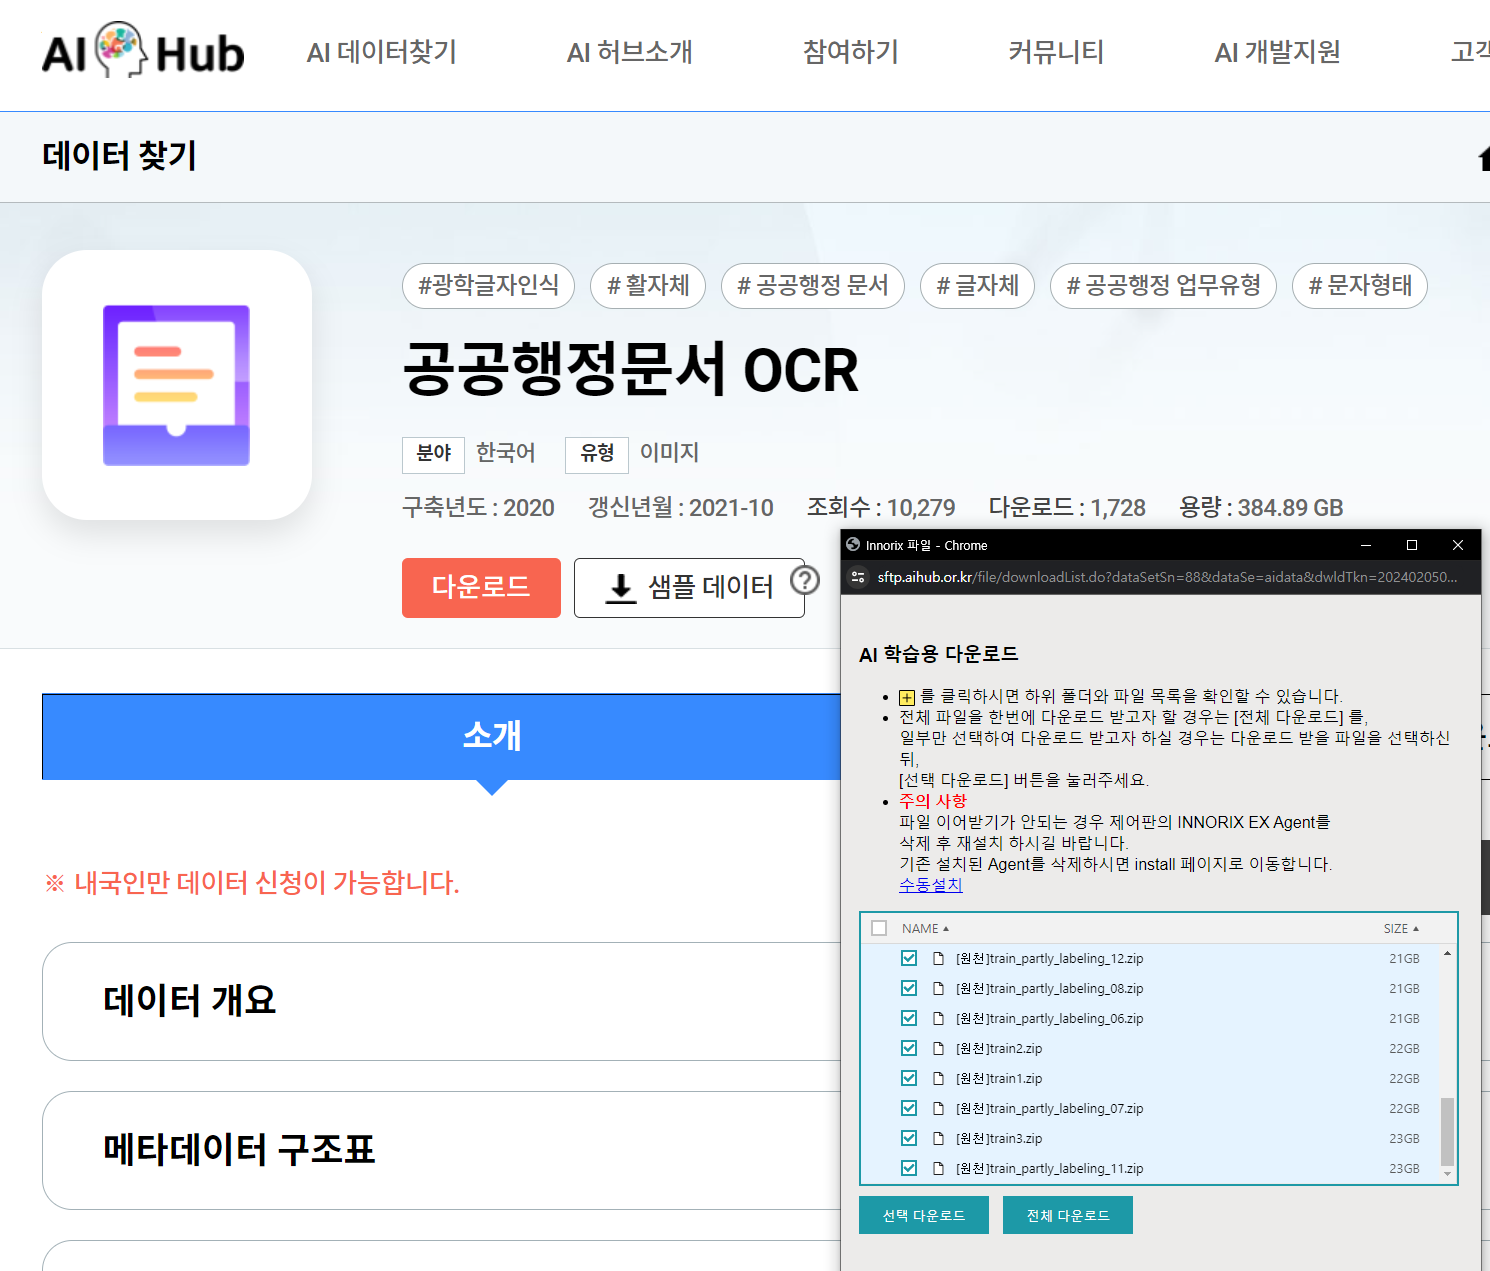Maximize the Innorix popup window

[x=1412, y=545]
